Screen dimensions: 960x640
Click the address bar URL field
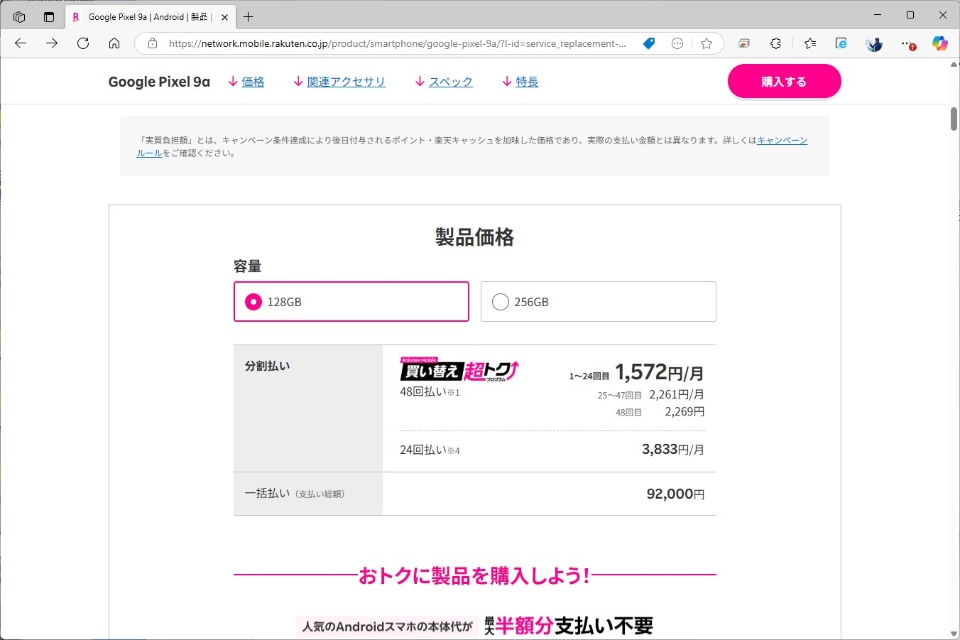[397, 43]
